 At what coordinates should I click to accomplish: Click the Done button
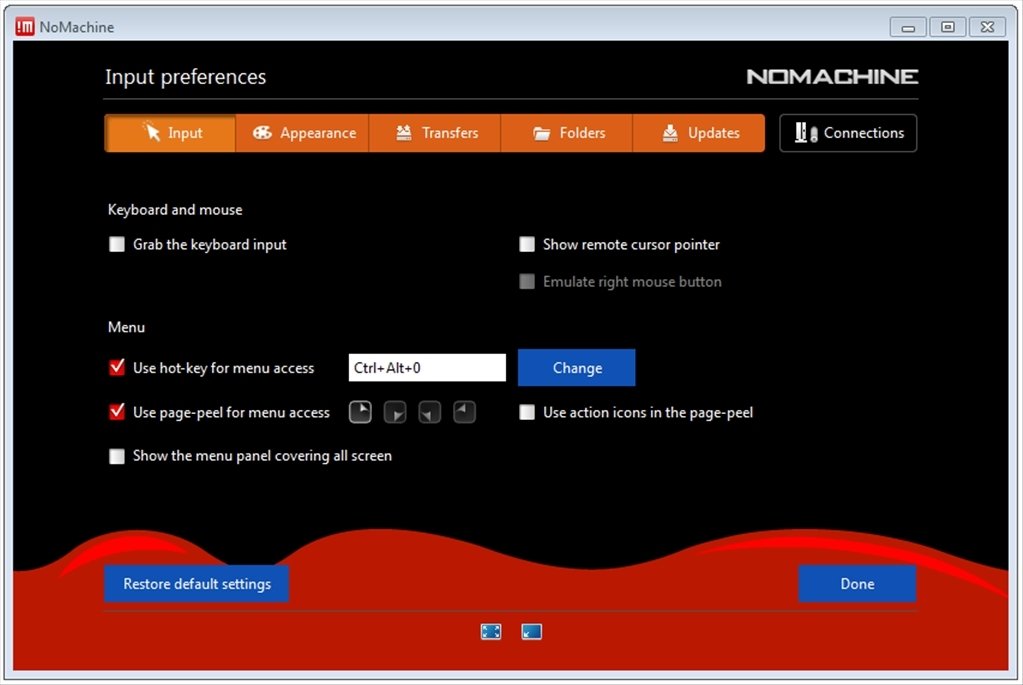pos(857,584)
